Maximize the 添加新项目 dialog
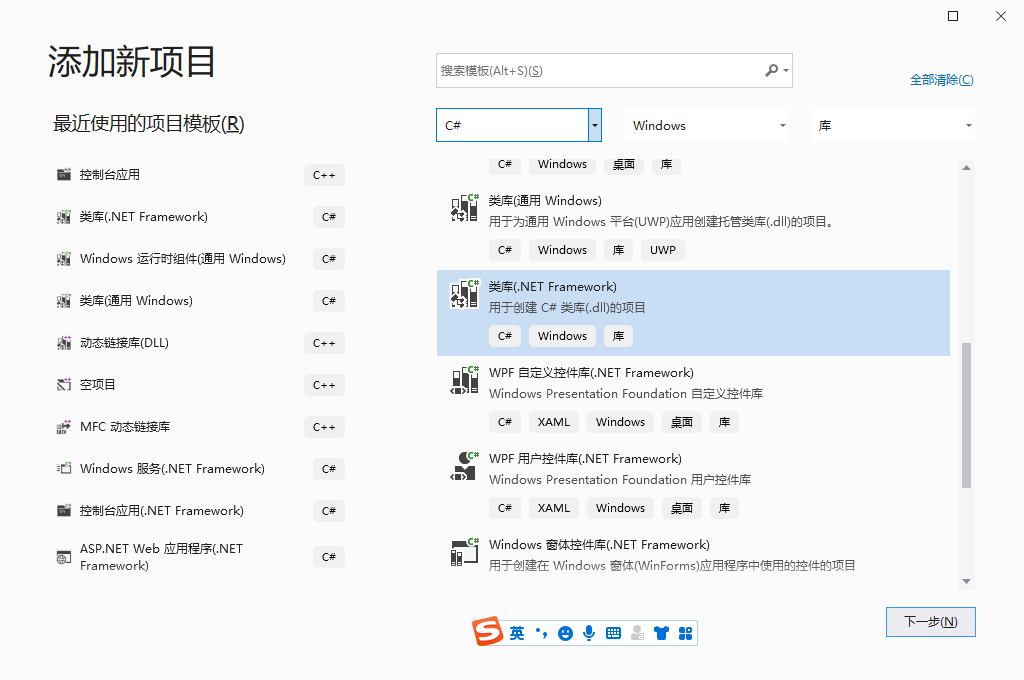 pyautogui.click(x=953, y=16)
